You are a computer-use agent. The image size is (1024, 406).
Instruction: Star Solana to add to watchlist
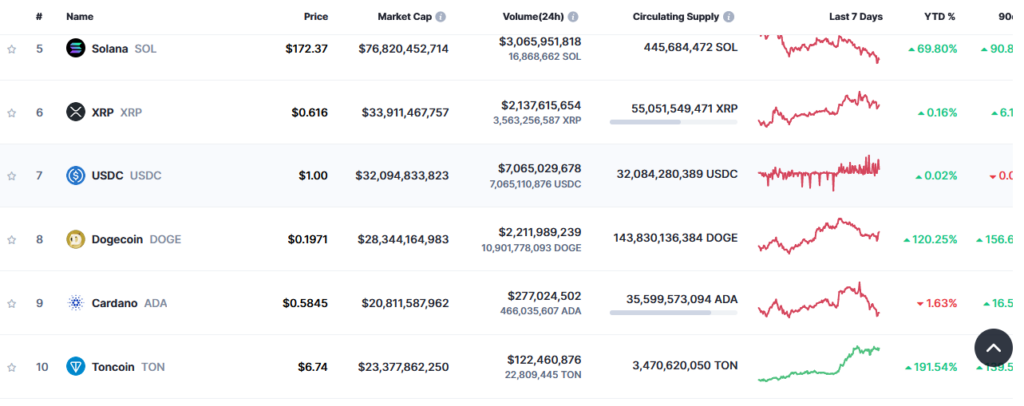pyautogui.click(x=11, y=49)
